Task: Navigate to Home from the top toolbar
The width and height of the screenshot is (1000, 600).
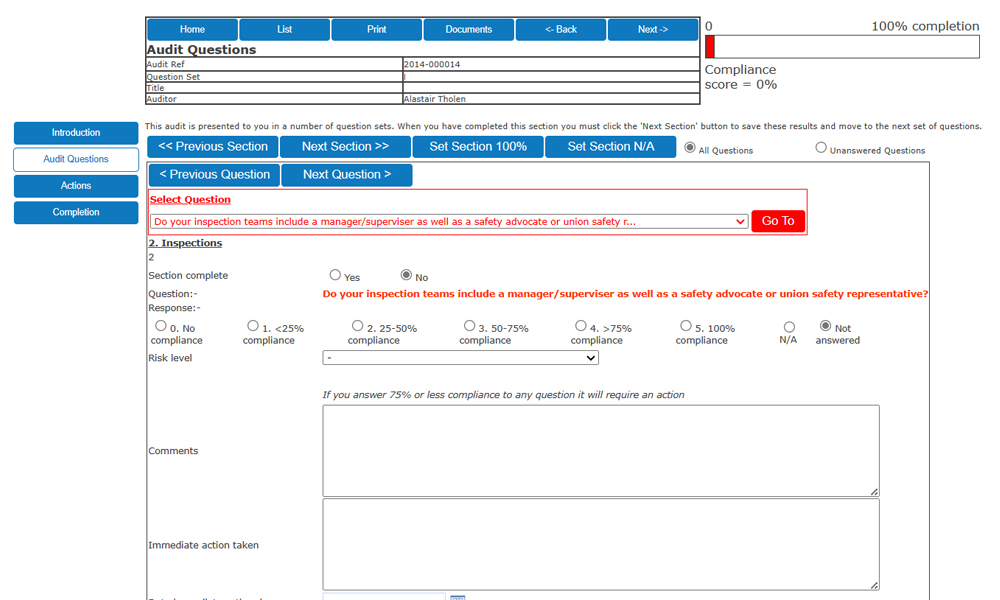Action: pos(191,29)
